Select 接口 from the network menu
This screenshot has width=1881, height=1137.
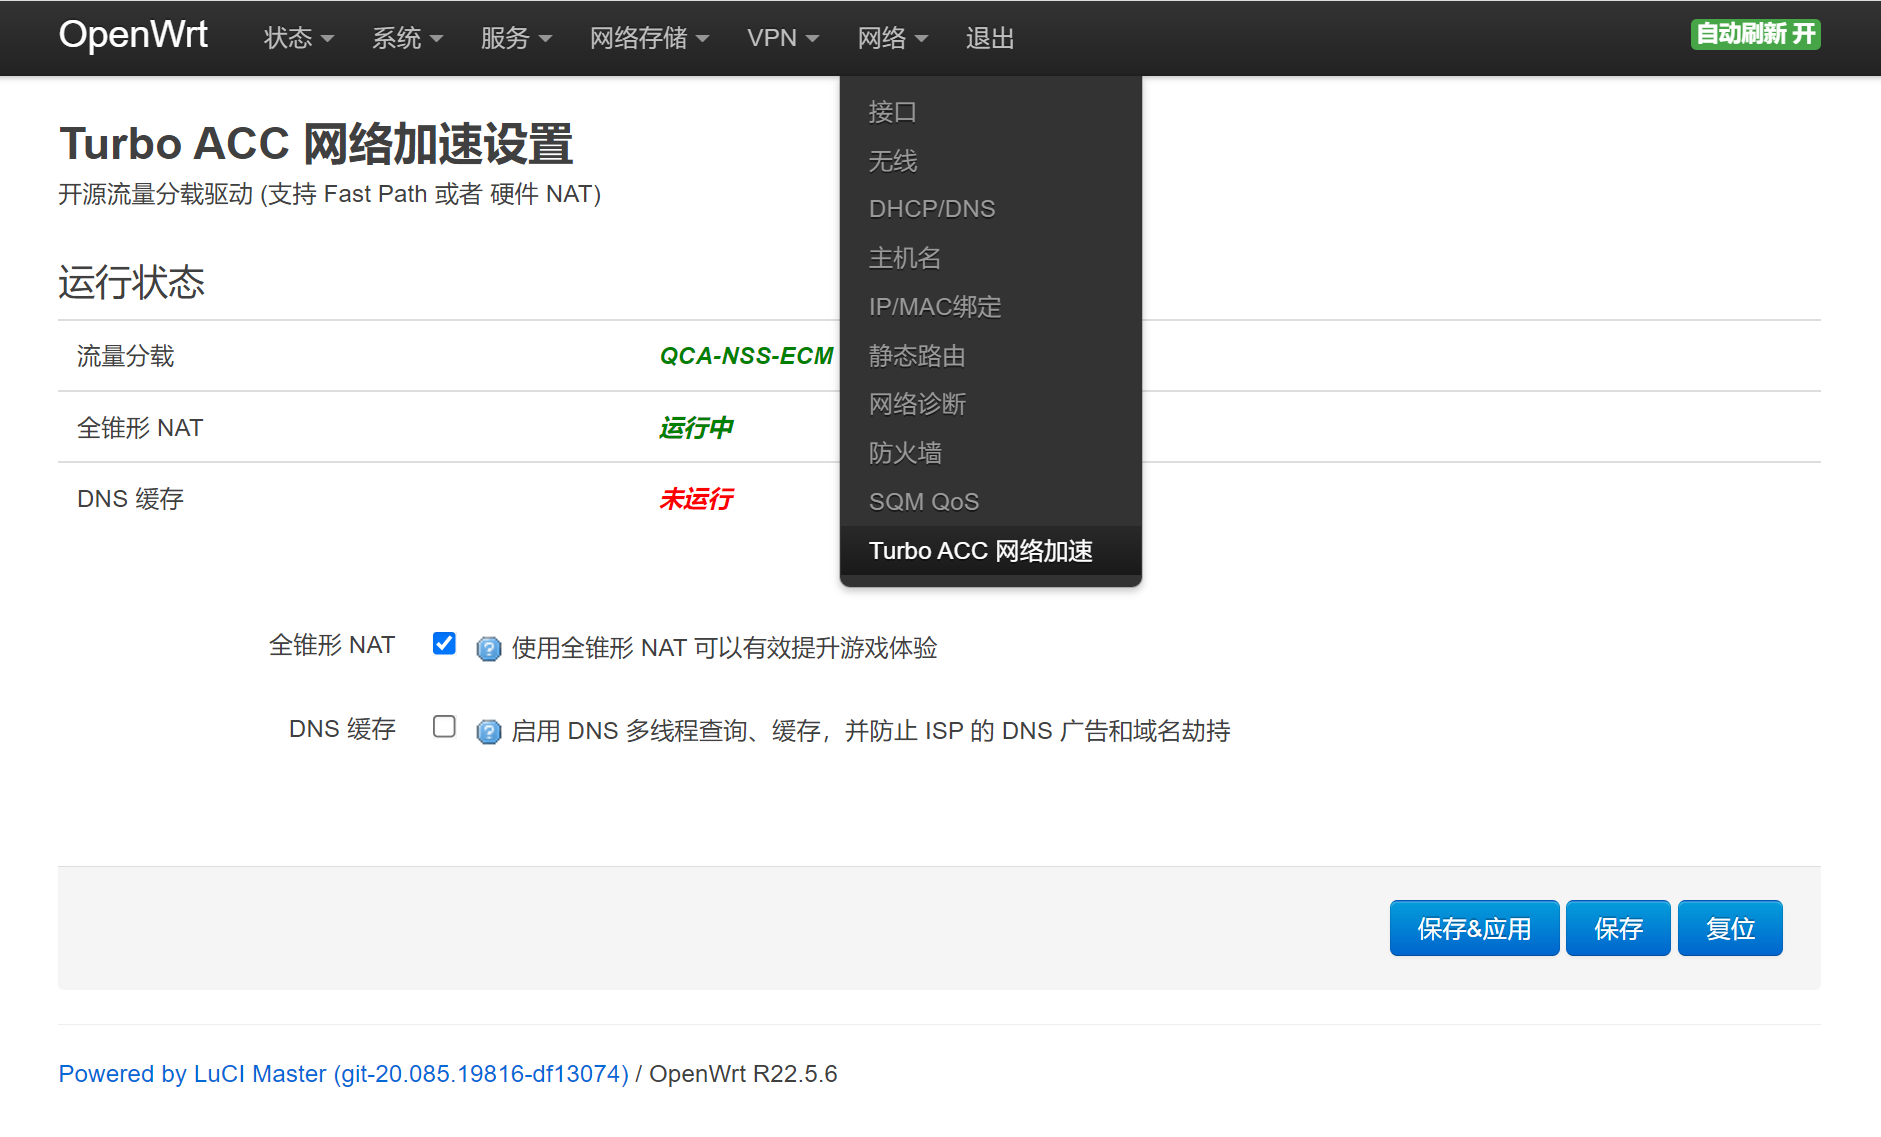892,112
